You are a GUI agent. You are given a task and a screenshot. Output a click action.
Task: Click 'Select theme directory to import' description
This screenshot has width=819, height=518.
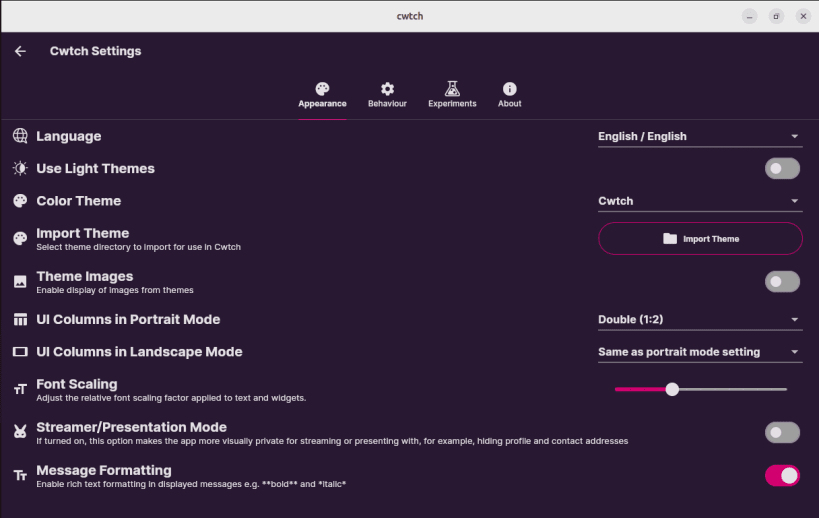(138, 247)
